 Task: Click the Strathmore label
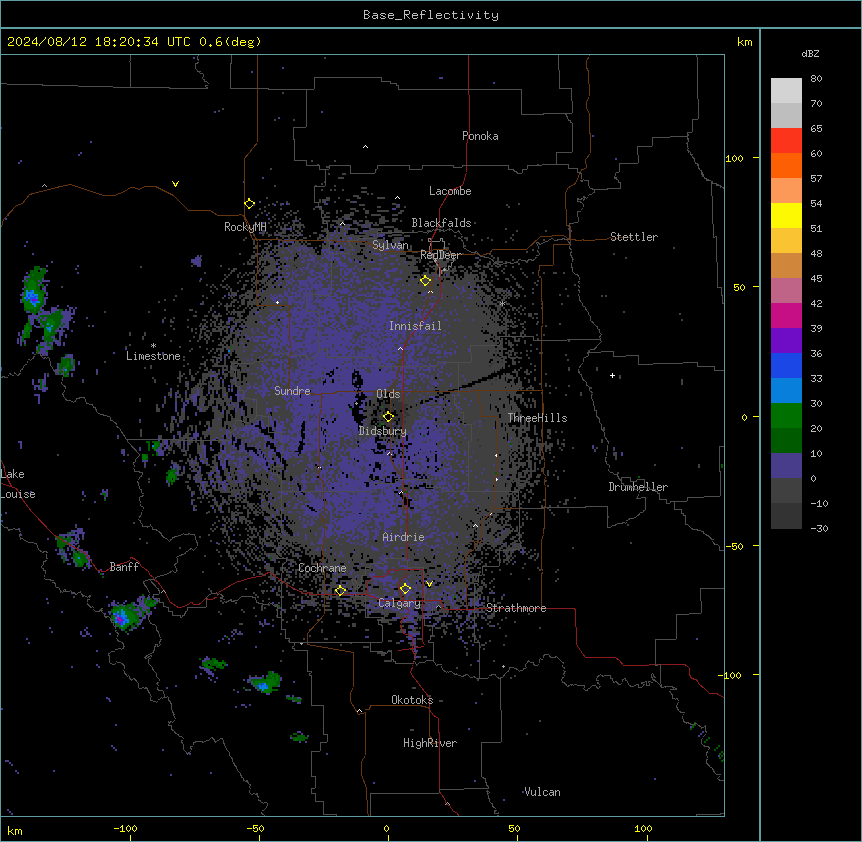516,608
